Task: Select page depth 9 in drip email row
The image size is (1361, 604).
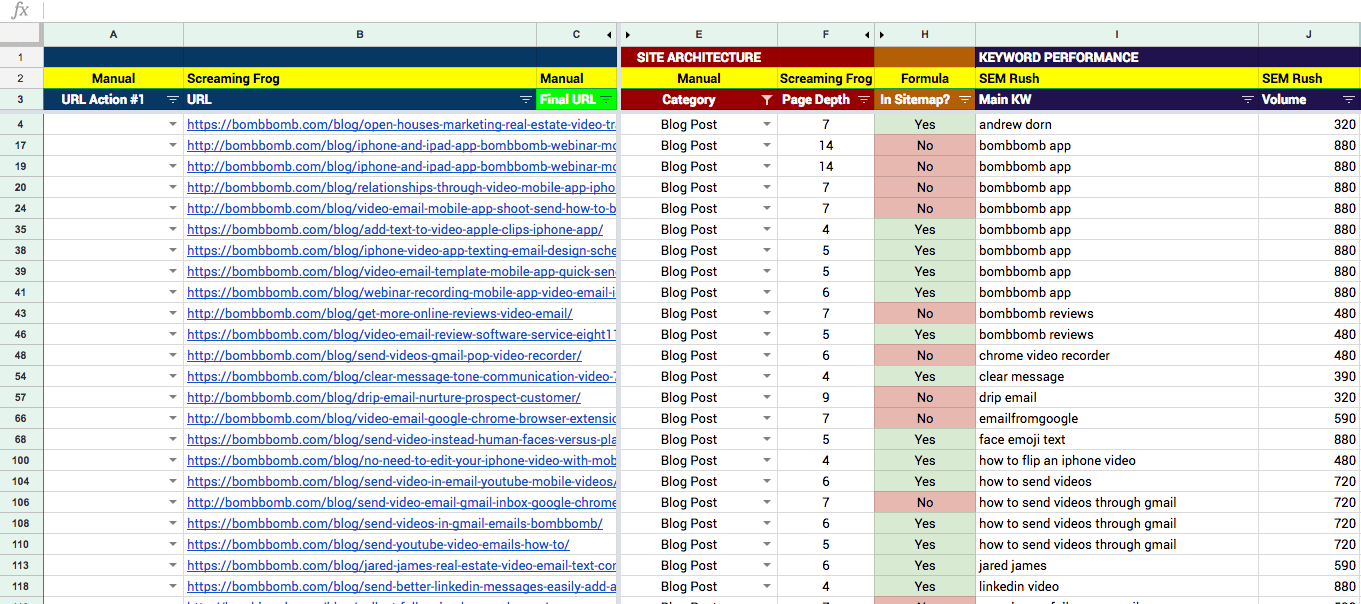Action: pyautogui.click(x=826, y=398)
